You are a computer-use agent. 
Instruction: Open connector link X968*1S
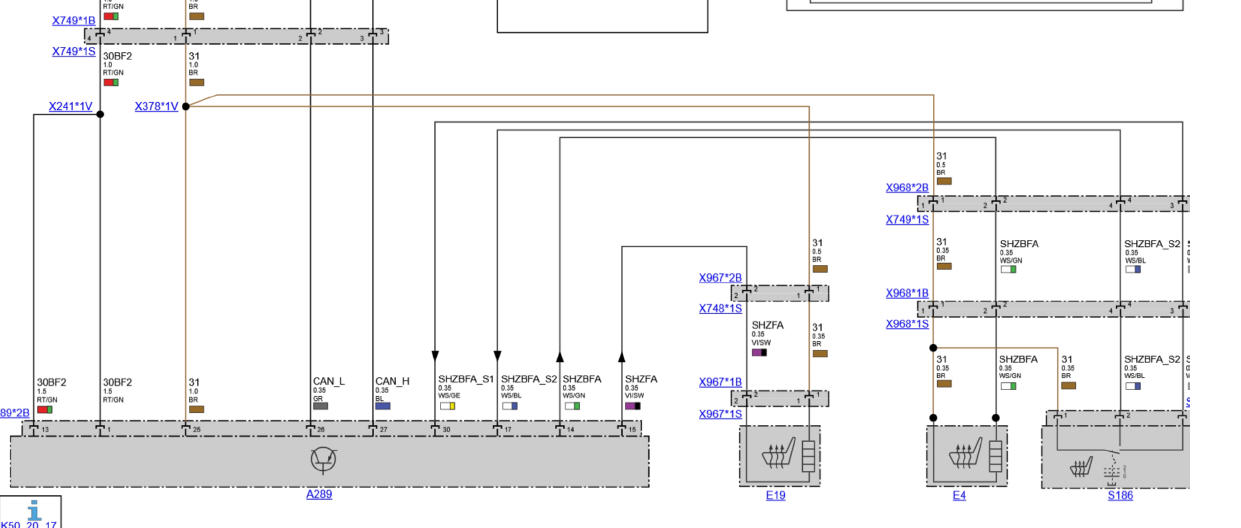click(907, 324)
